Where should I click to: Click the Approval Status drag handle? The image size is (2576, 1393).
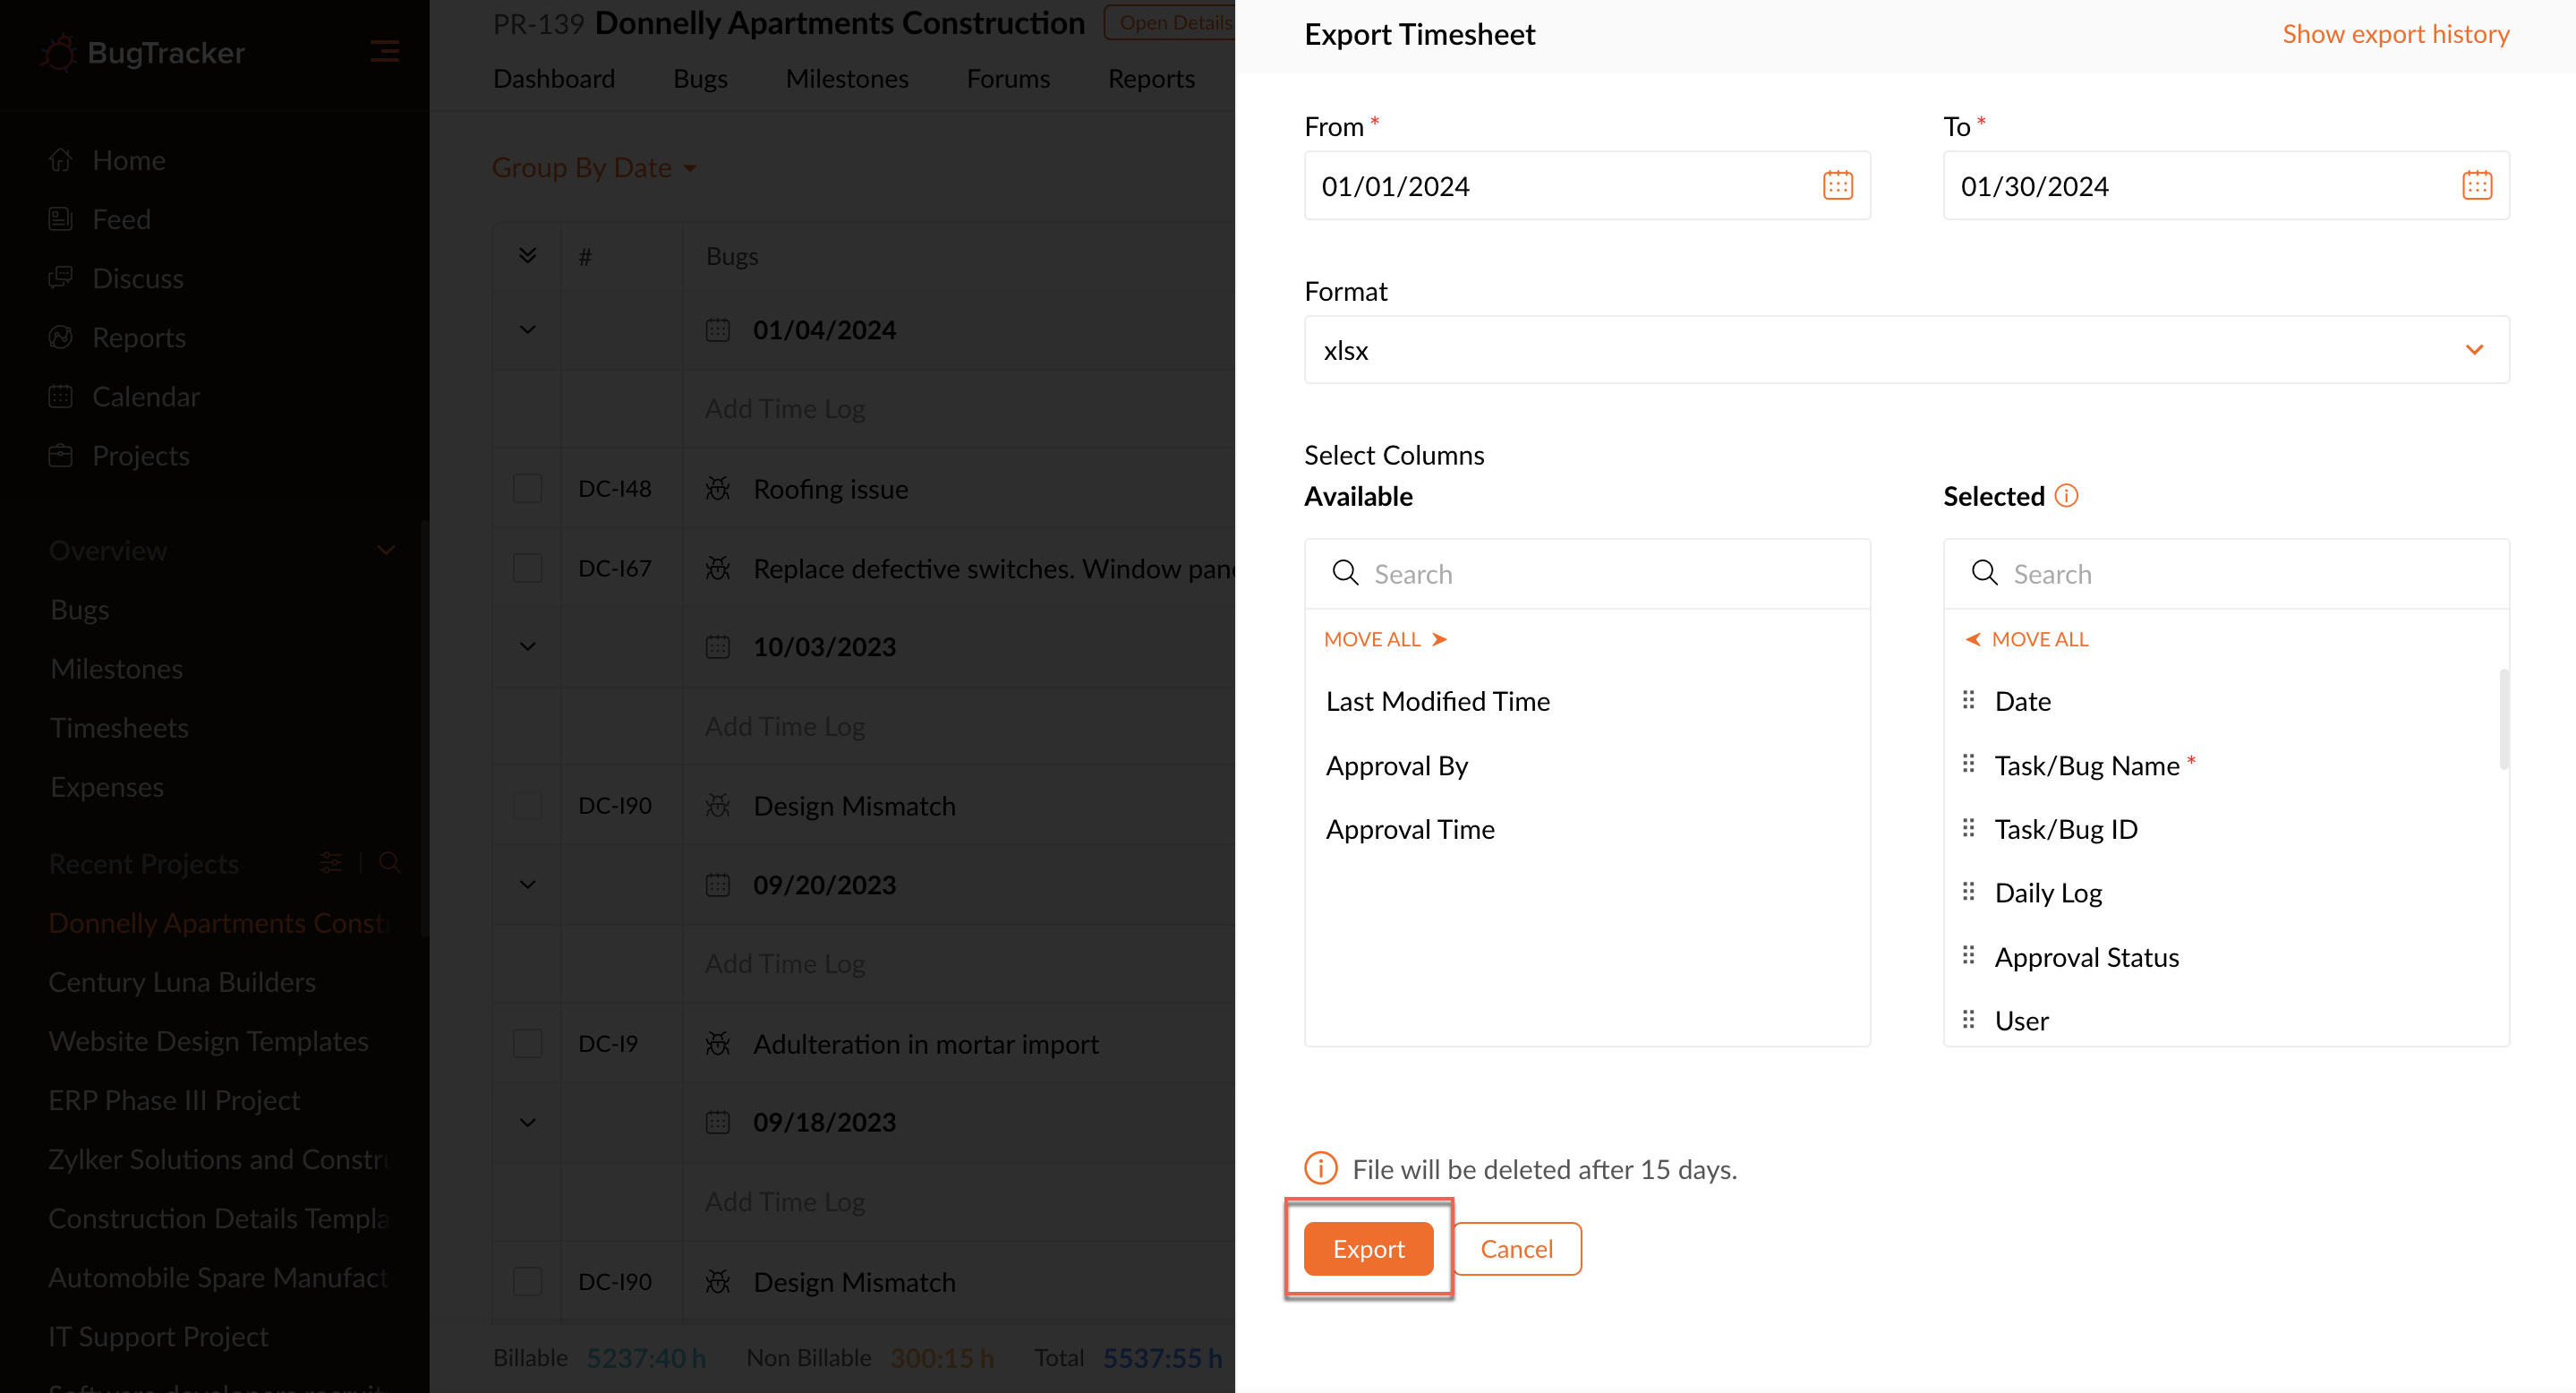point(1968,956)
